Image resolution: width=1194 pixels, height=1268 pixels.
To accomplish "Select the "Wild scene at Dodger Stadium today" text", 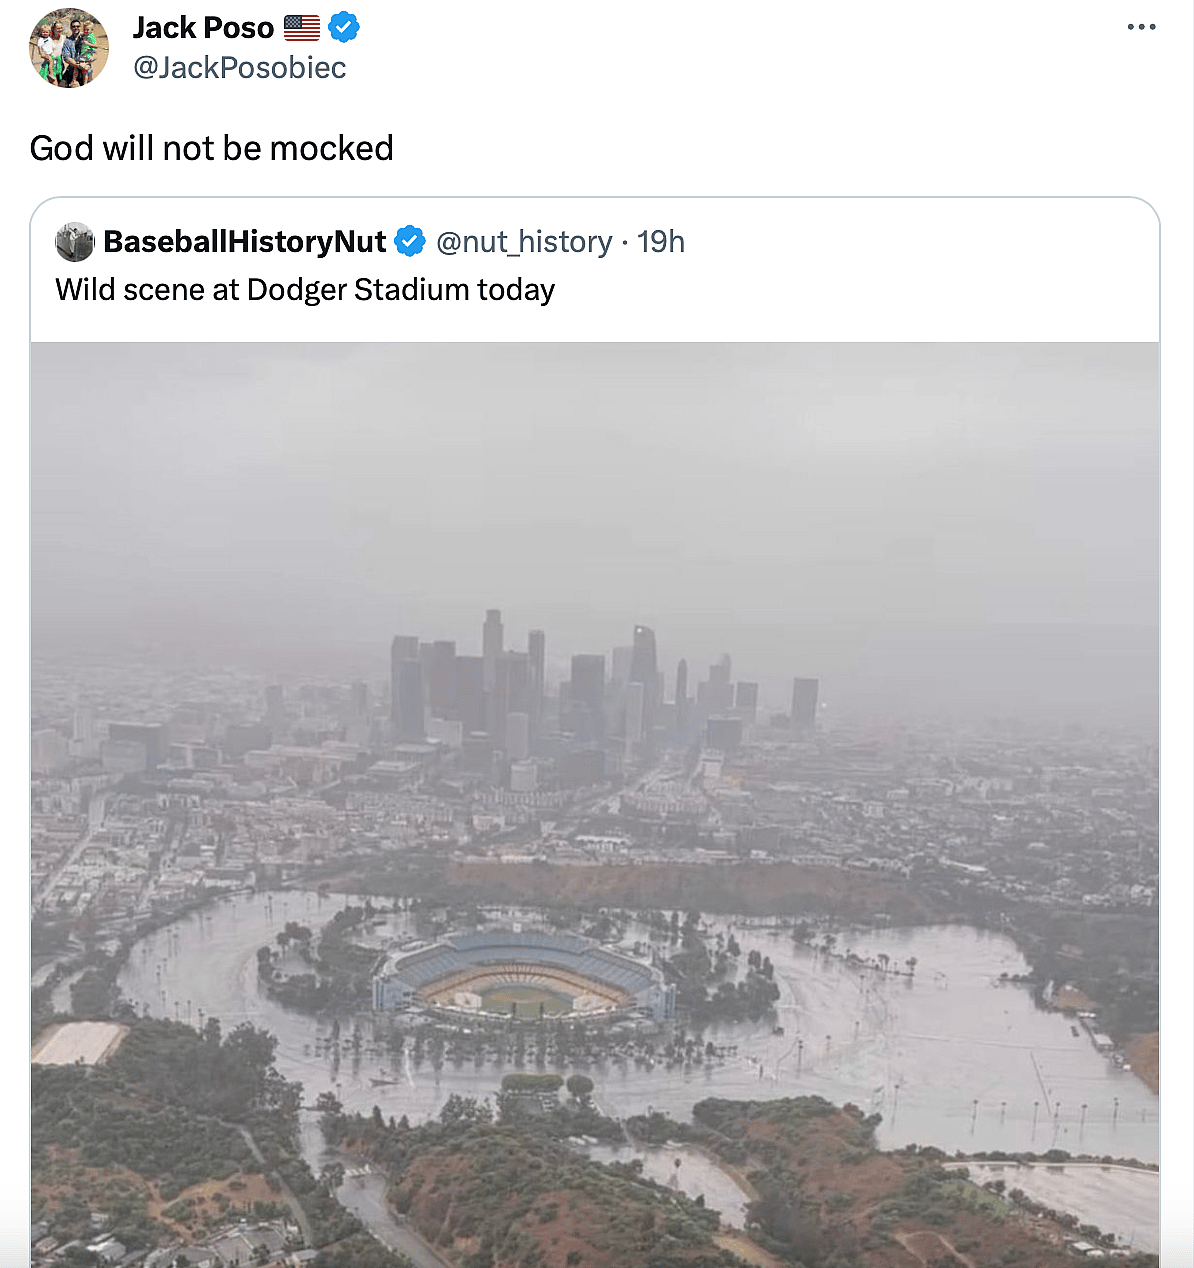I will pyautogui.click(x=305, y=290).
